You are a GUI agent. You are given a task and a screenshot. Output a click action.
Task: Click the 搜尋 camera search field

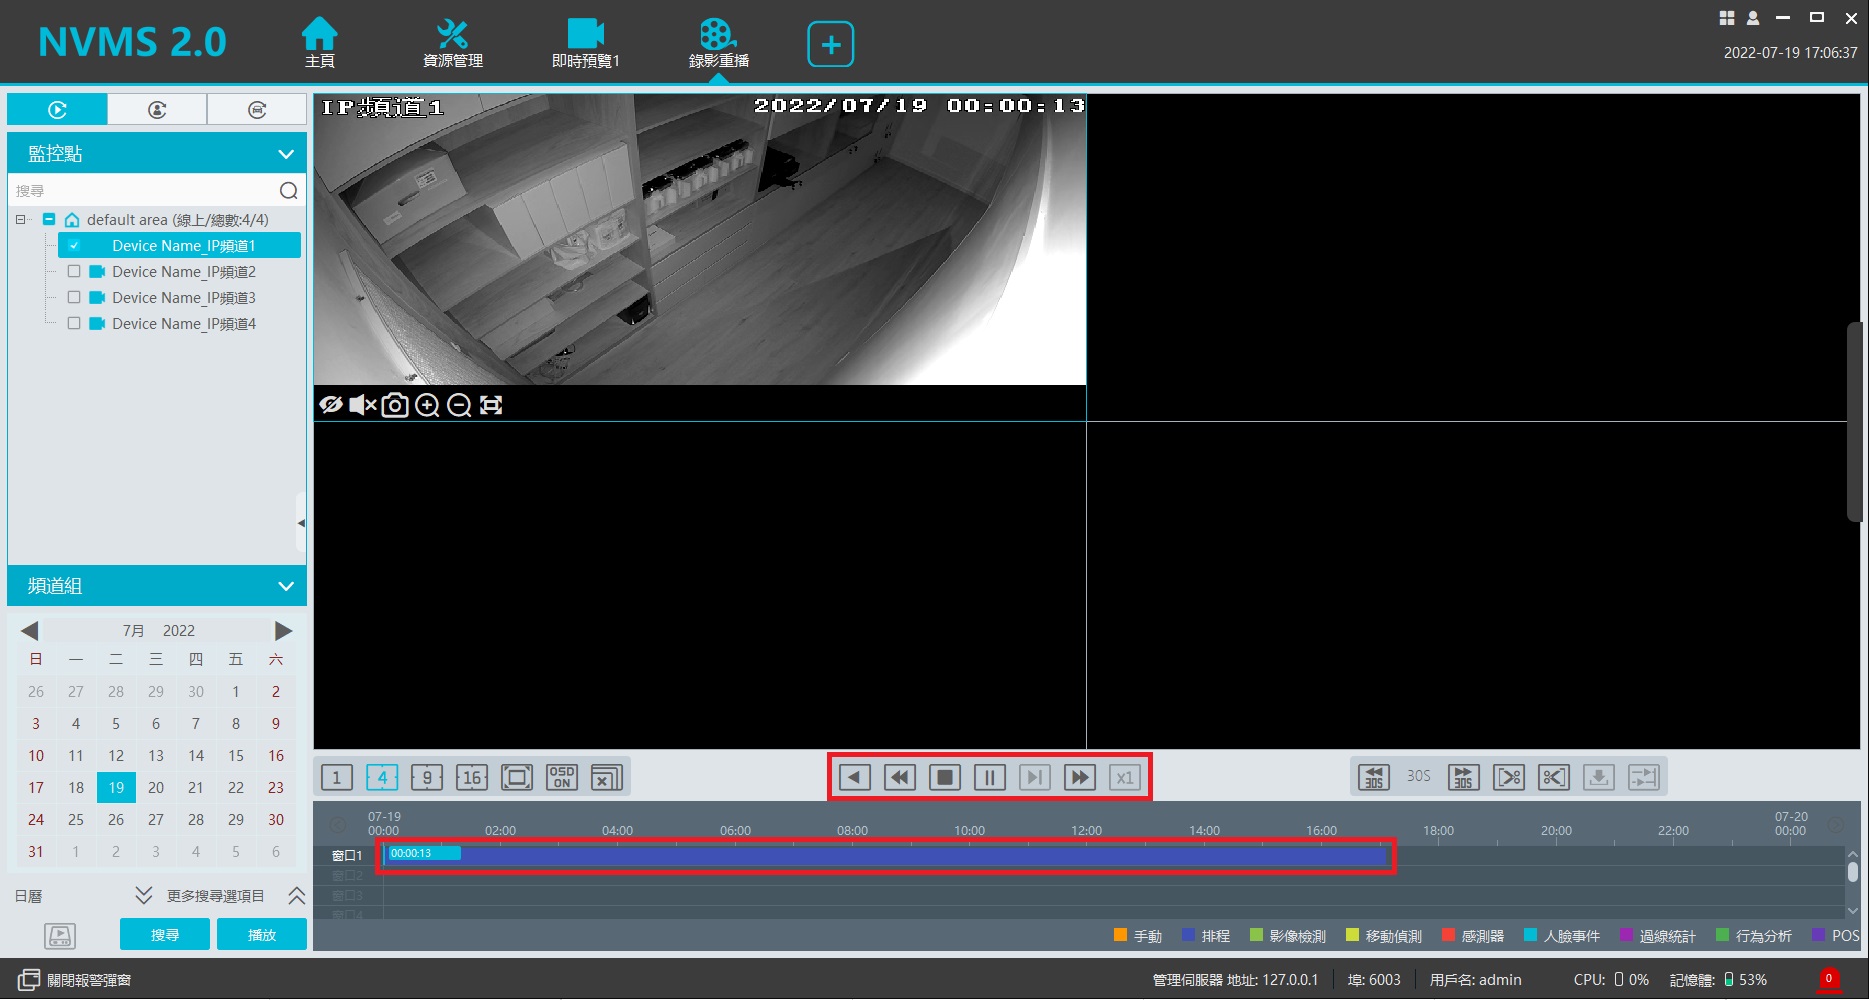143,190
